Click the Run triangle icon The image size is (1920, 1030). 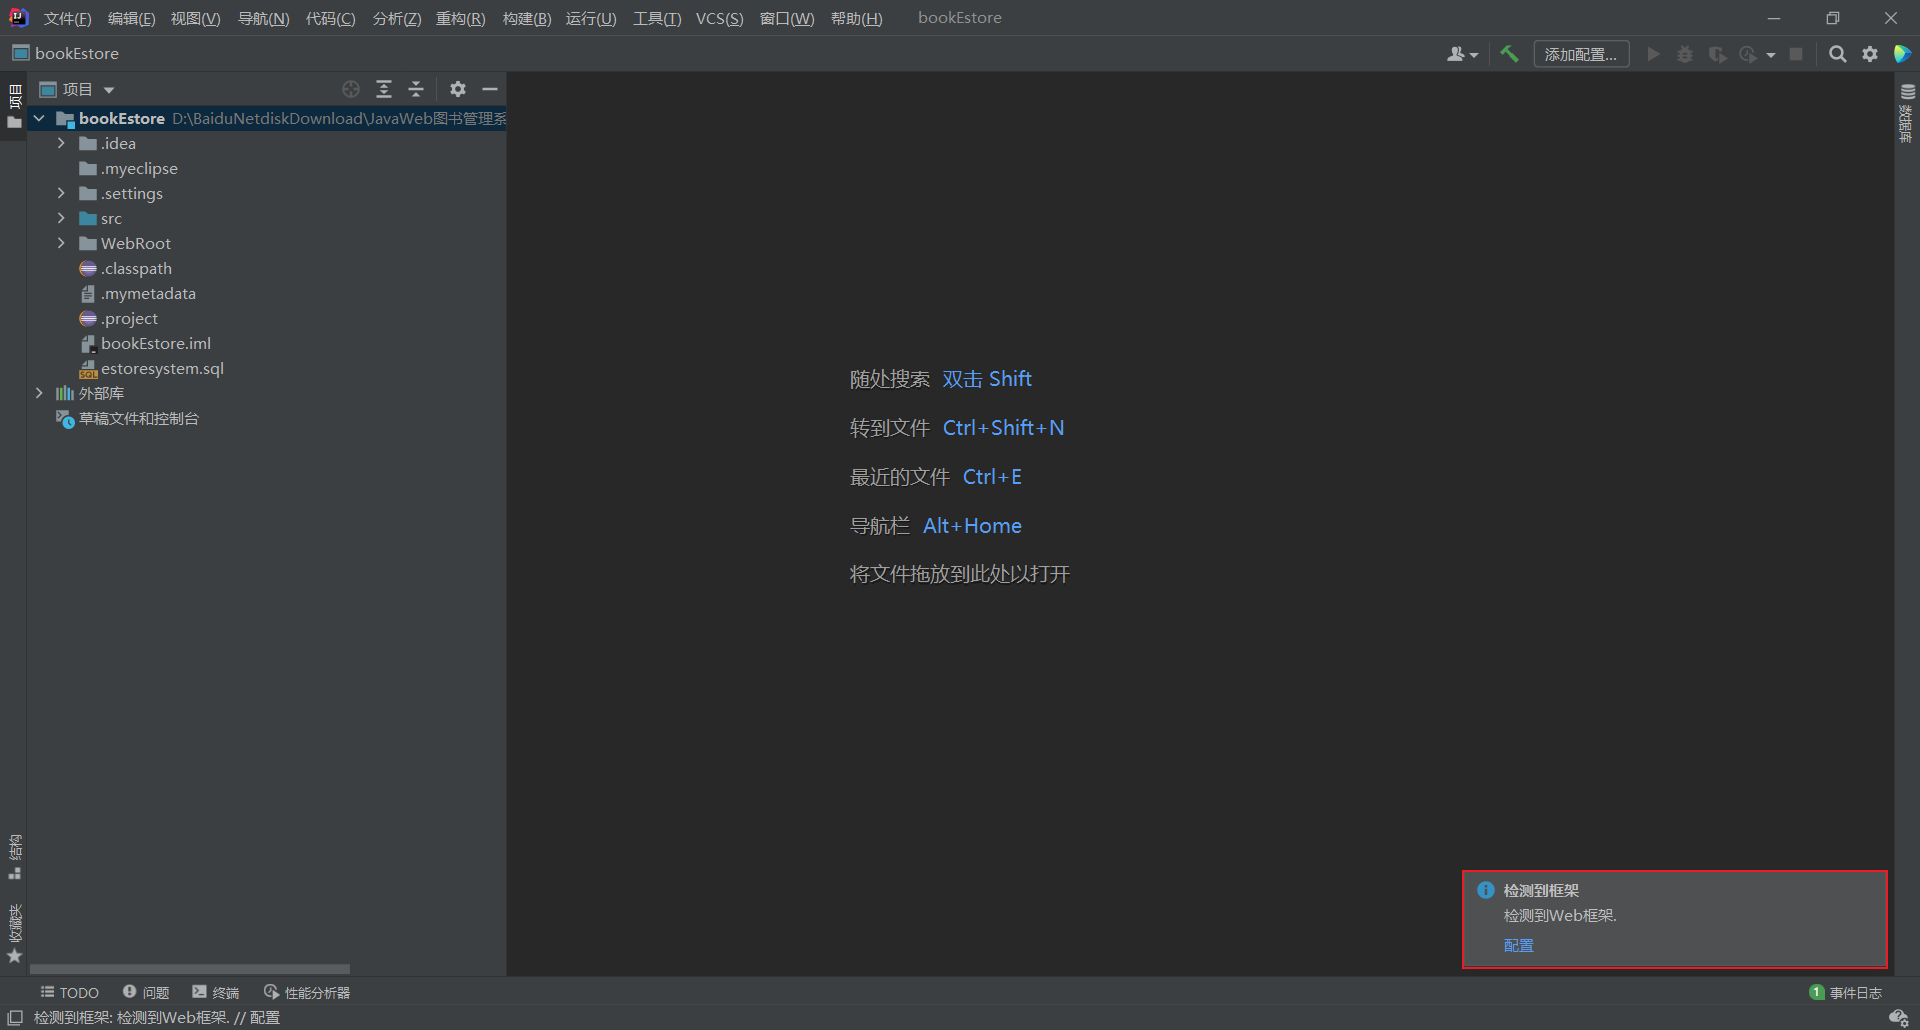(x=1654, y=54)
